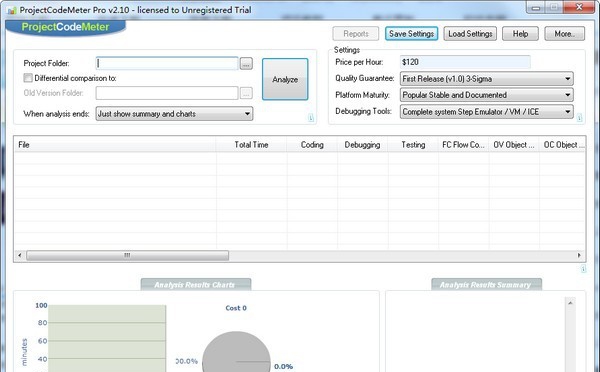600x372 pixels.
Task: Click the Reports button
Action: pyautogui.click(x=356, y=34)
